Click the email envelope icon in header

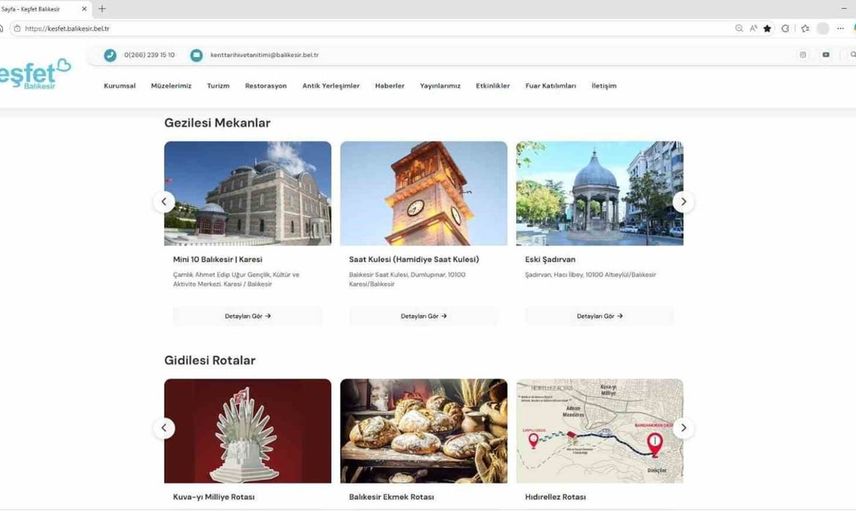tap(197, 55)
